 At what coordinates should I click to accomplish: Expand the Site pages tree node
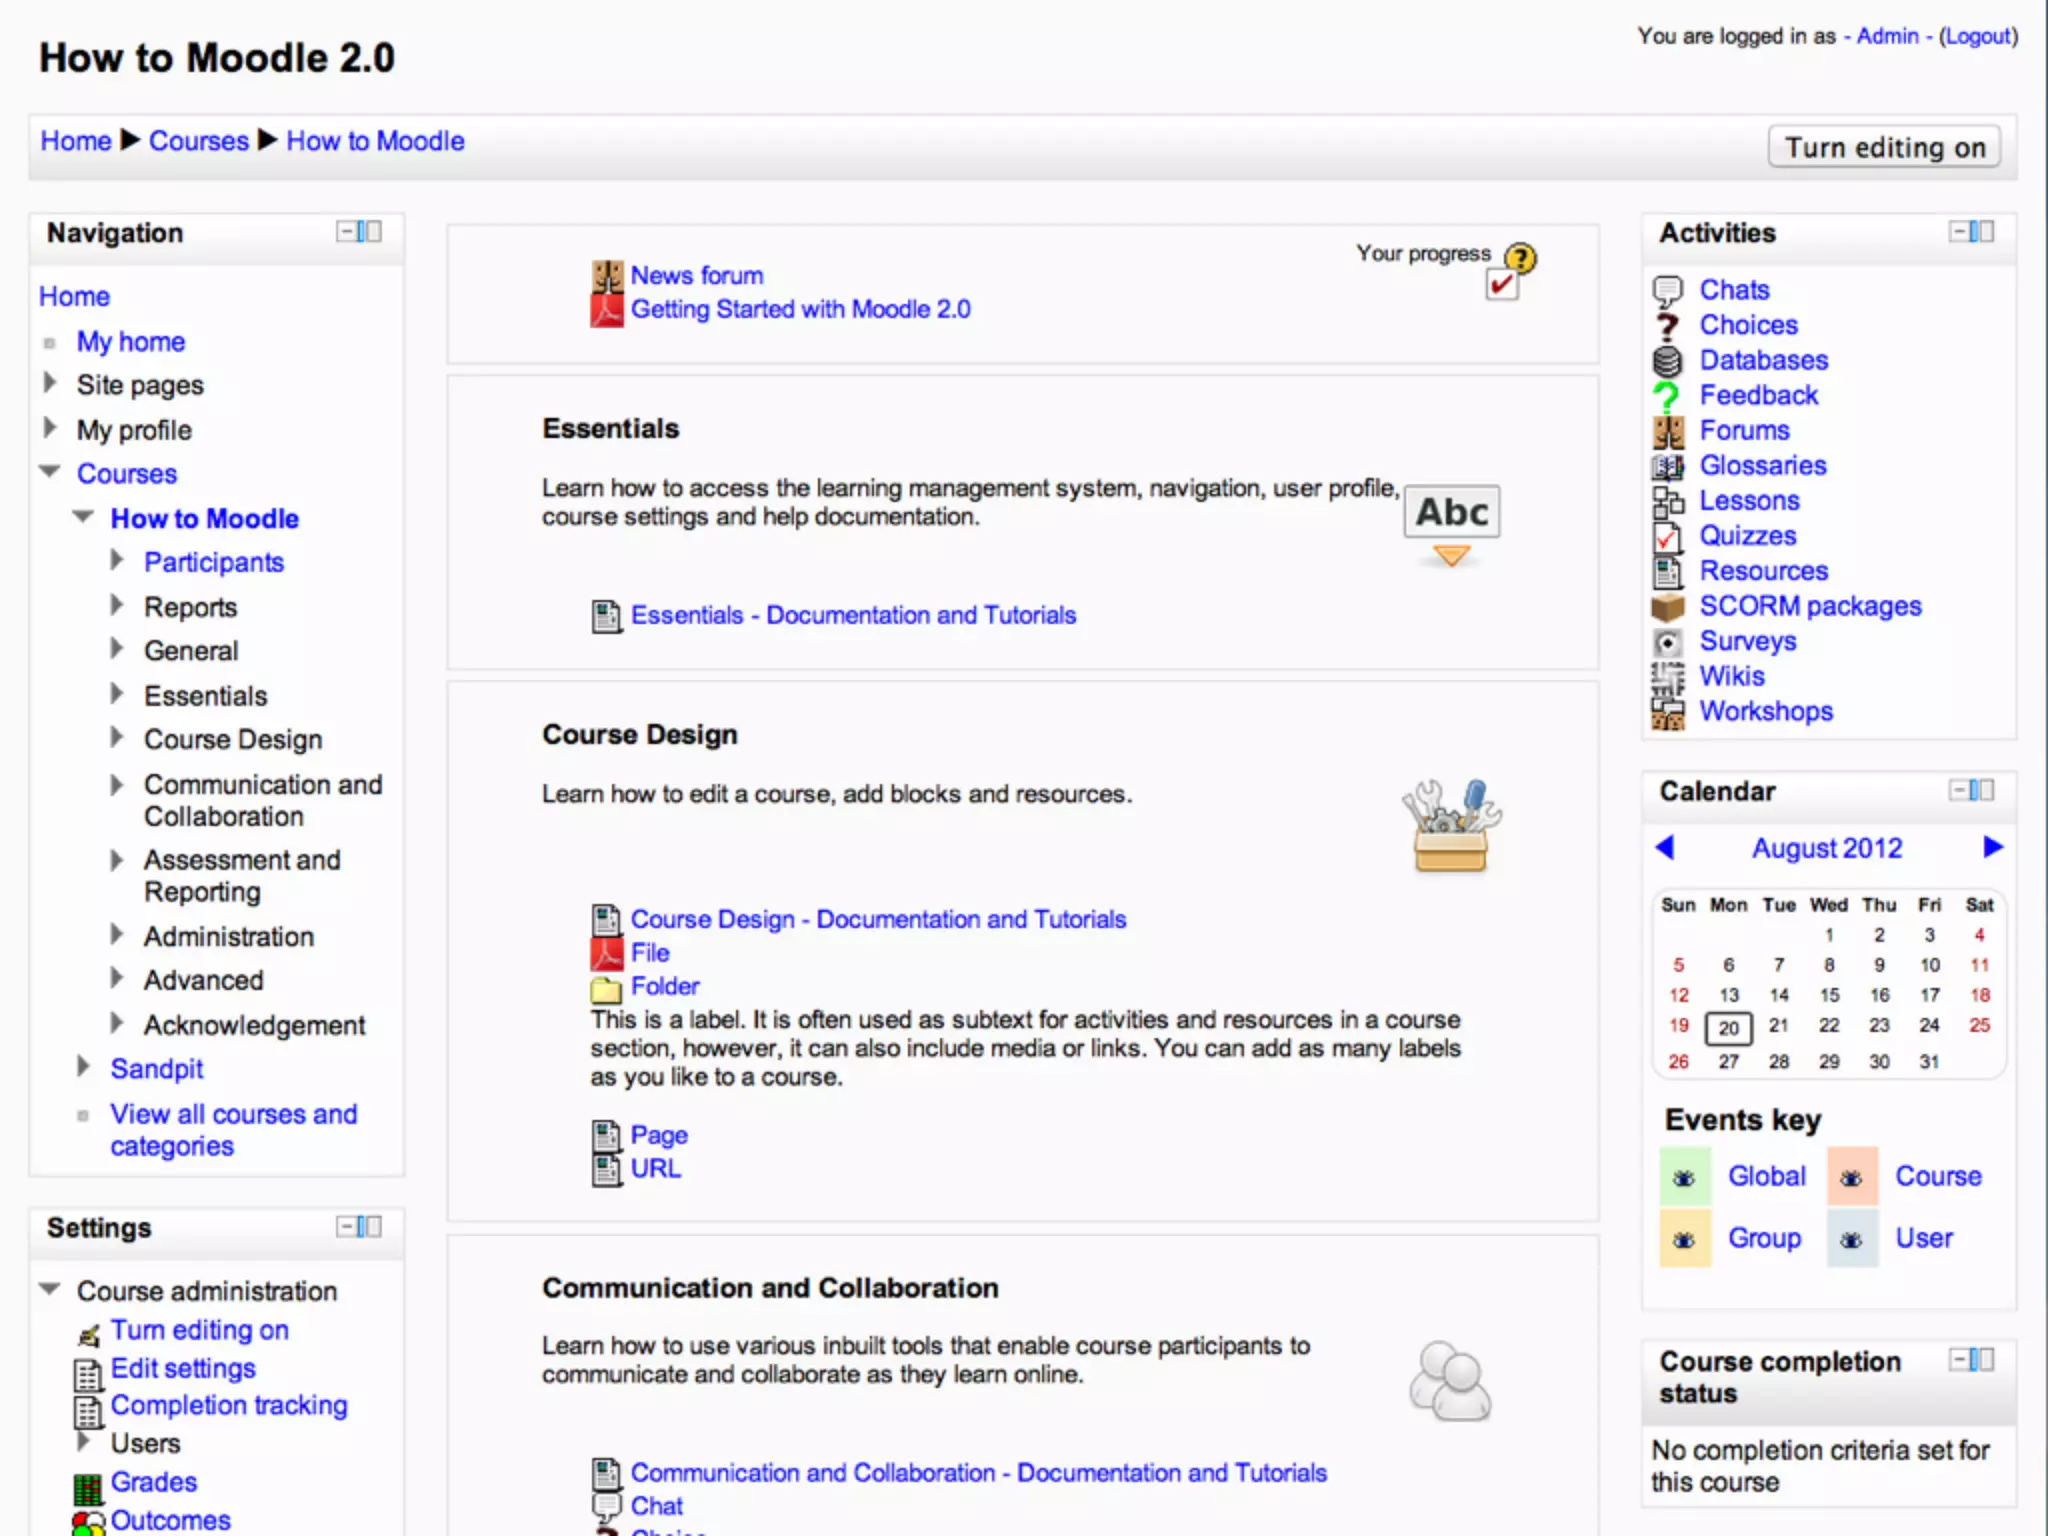[50, 384]
